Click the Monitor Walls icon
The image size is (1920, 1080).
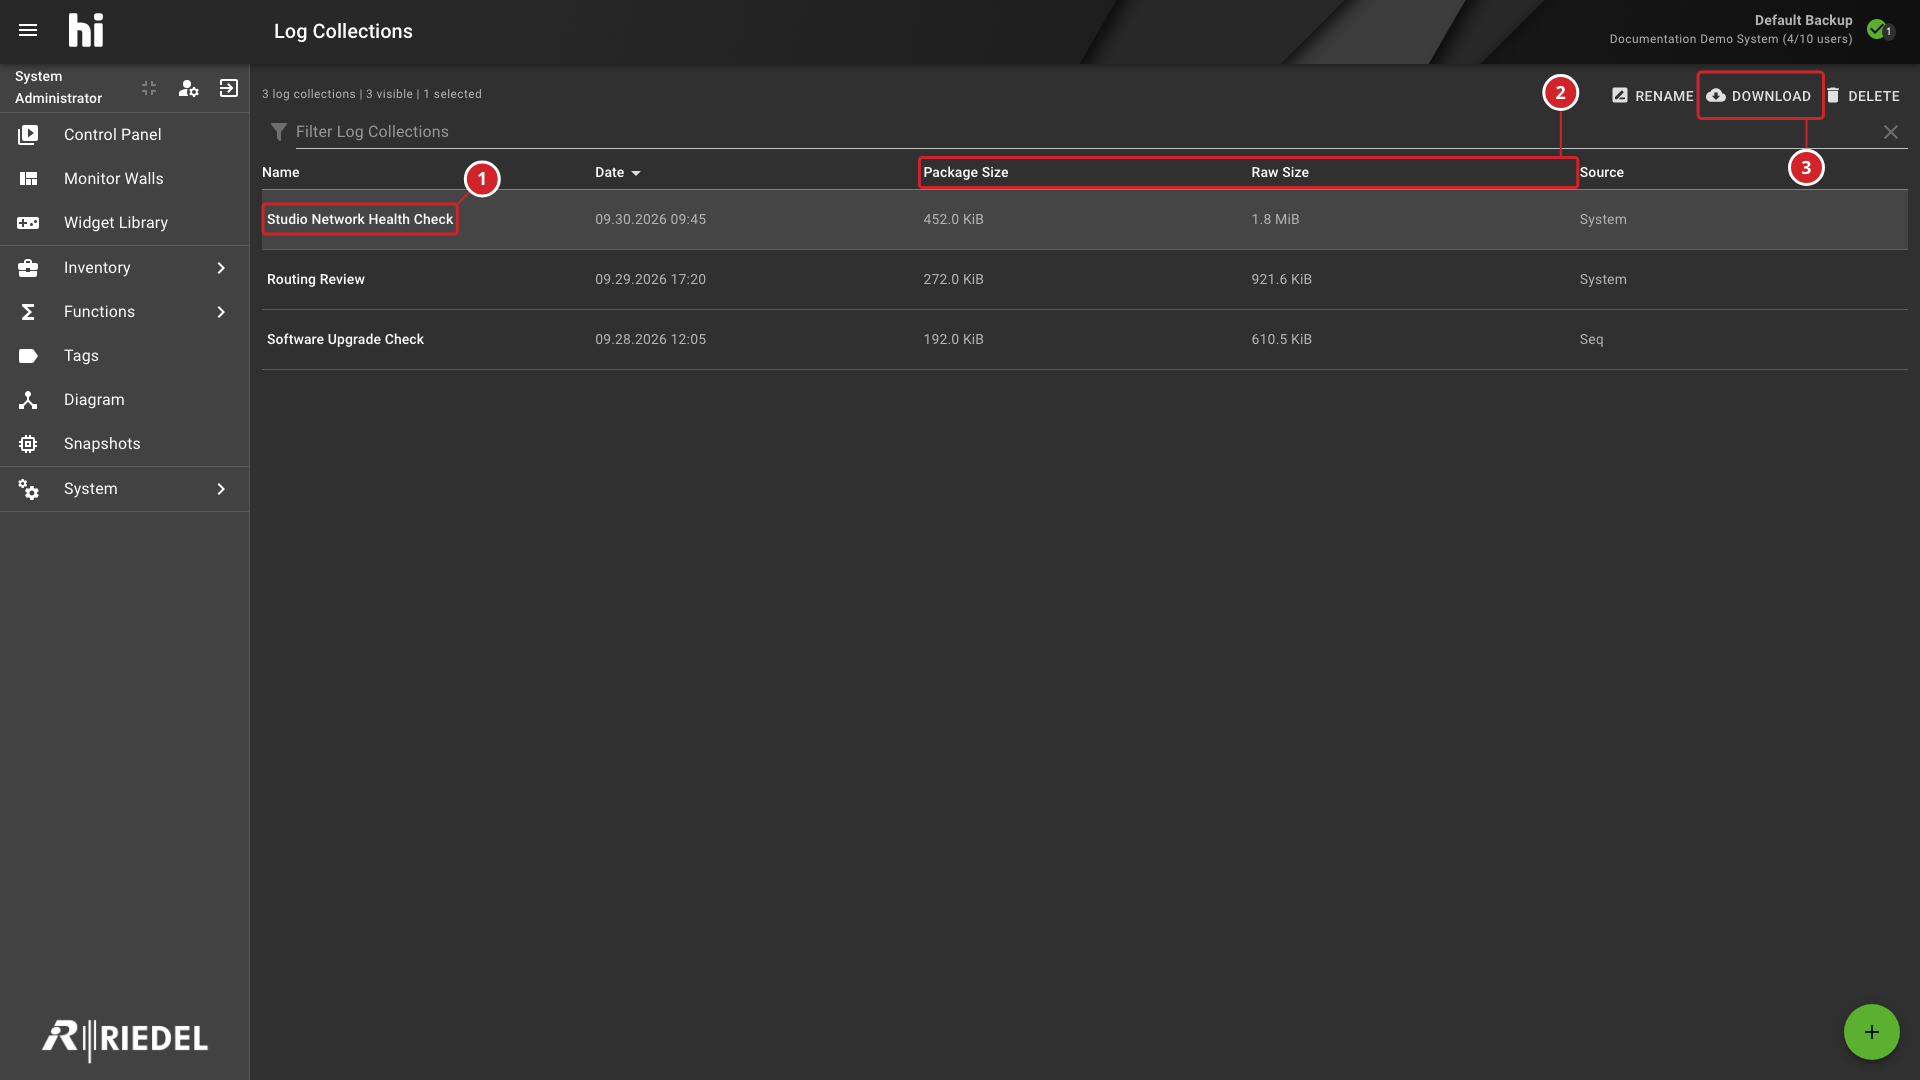28,178
